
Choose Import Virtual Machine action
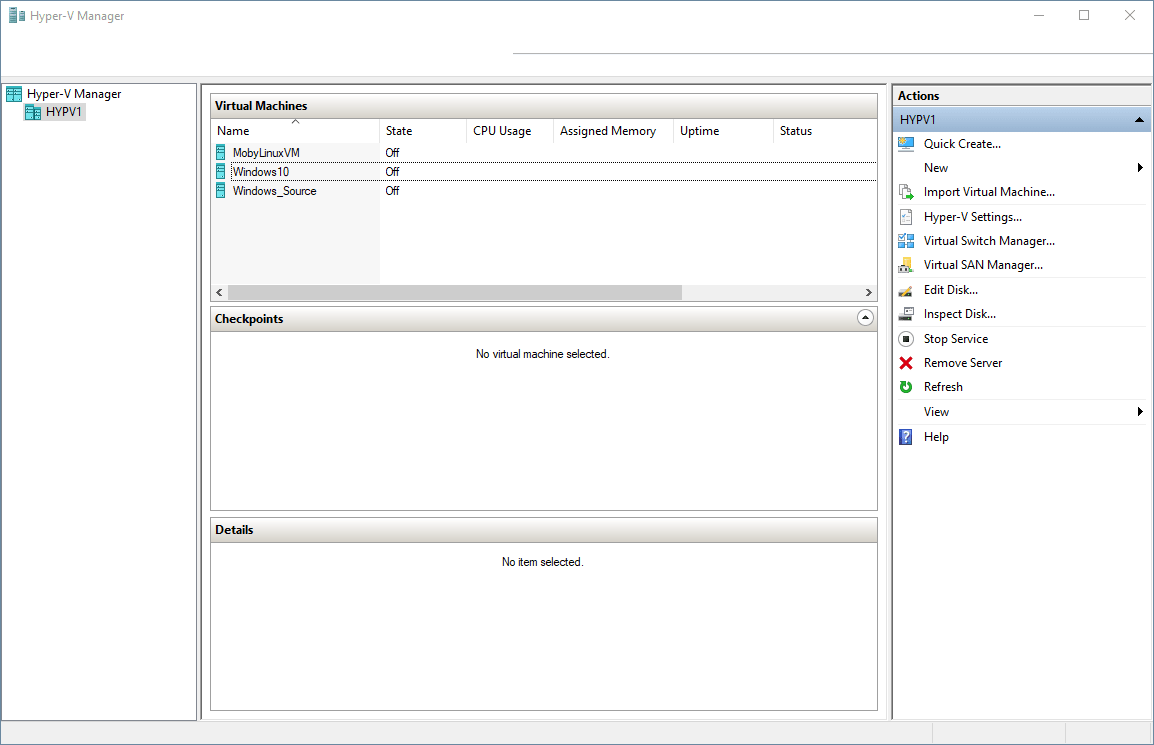(x=989, y=192)
